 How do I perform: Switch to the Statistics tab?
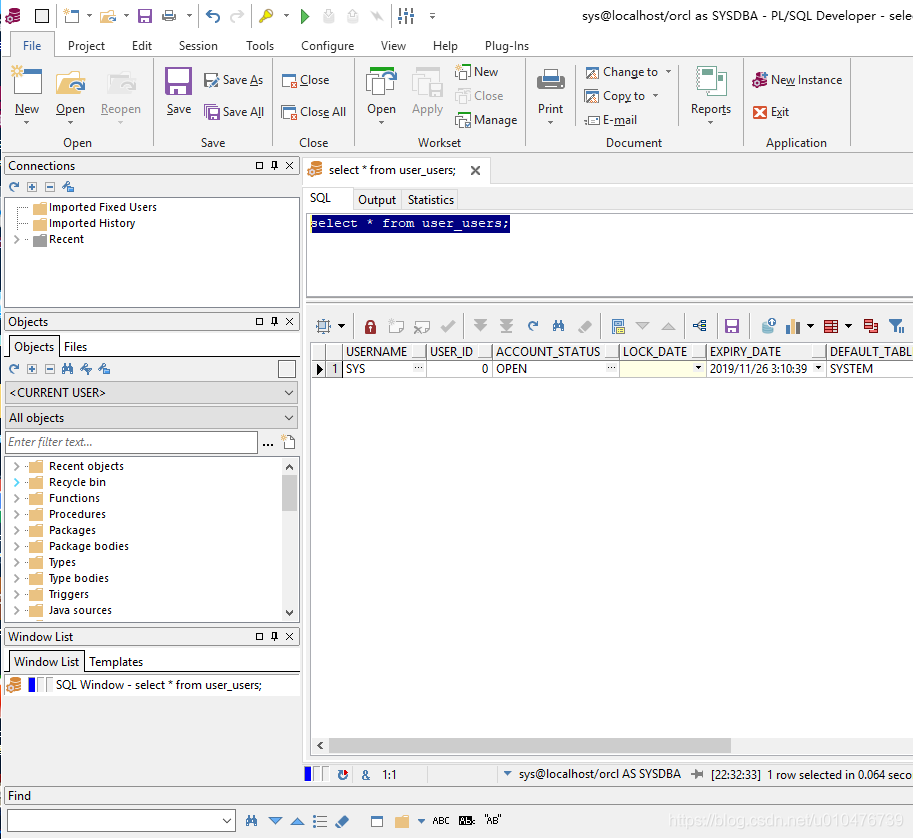[430, 200]
